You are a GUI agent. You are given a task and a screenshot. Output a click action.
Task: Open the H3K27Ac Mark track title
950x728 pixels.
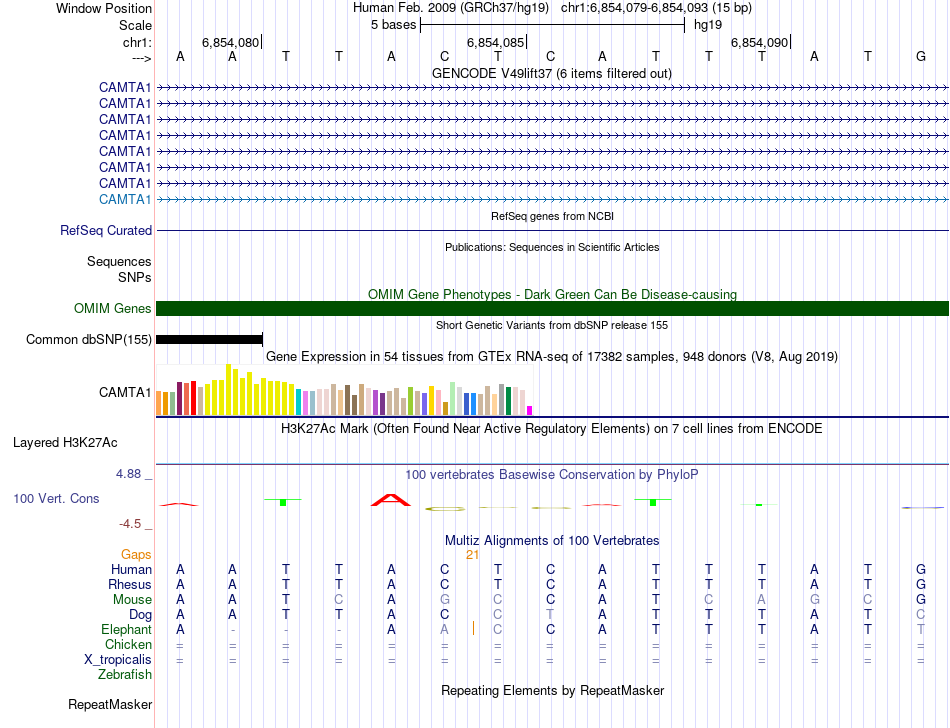click(x=552, y=428)
